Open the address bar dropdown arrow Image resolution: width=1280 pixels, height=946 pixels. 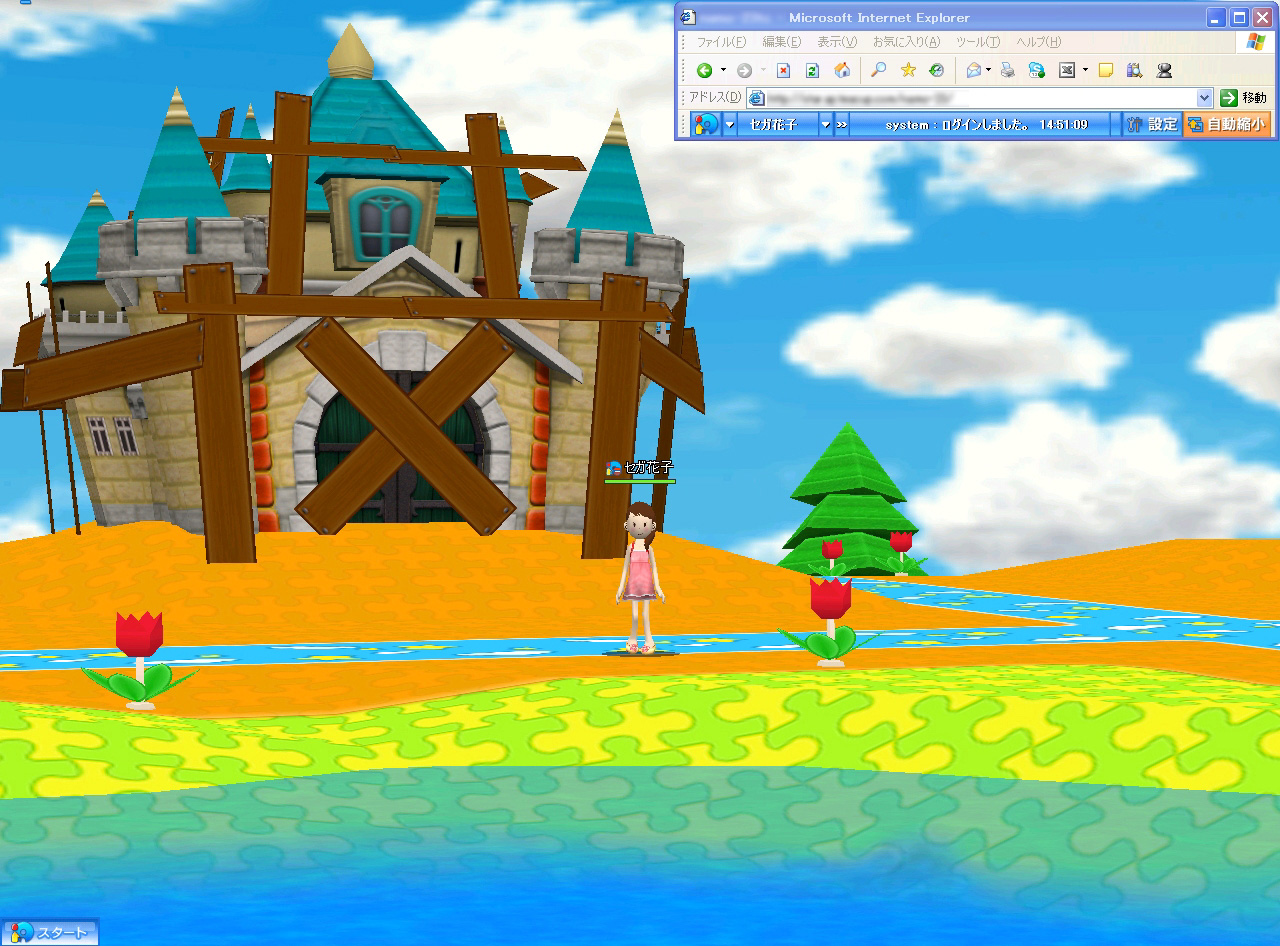click(x=1204, y=98)
